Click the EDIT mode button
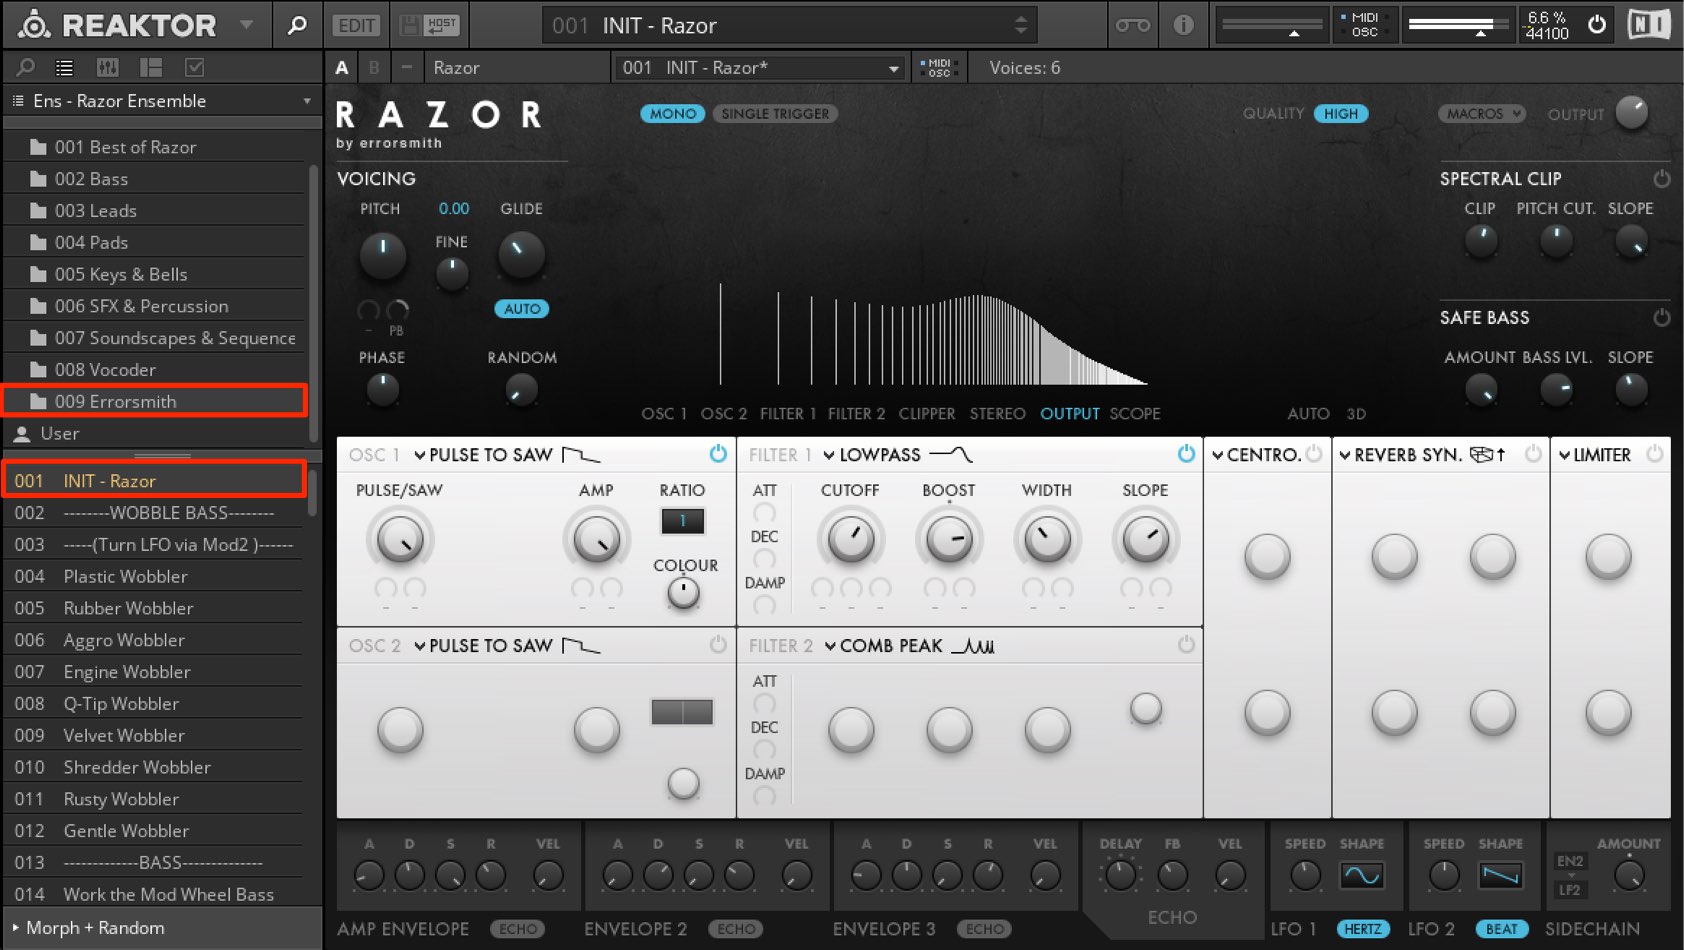The width and height of the screenshot is (1684, 950). pos(356,26)
